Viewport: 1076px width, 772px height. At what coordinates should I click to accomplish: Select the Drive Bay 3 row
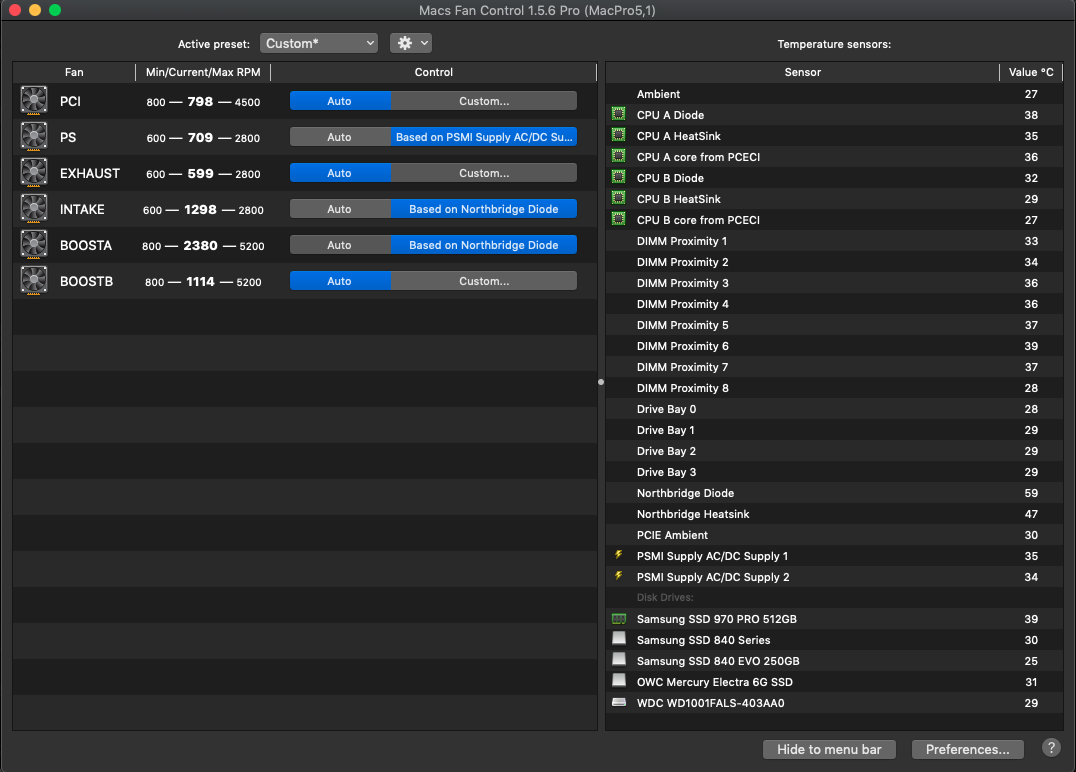pyautogui.click(x=834, y=472)
